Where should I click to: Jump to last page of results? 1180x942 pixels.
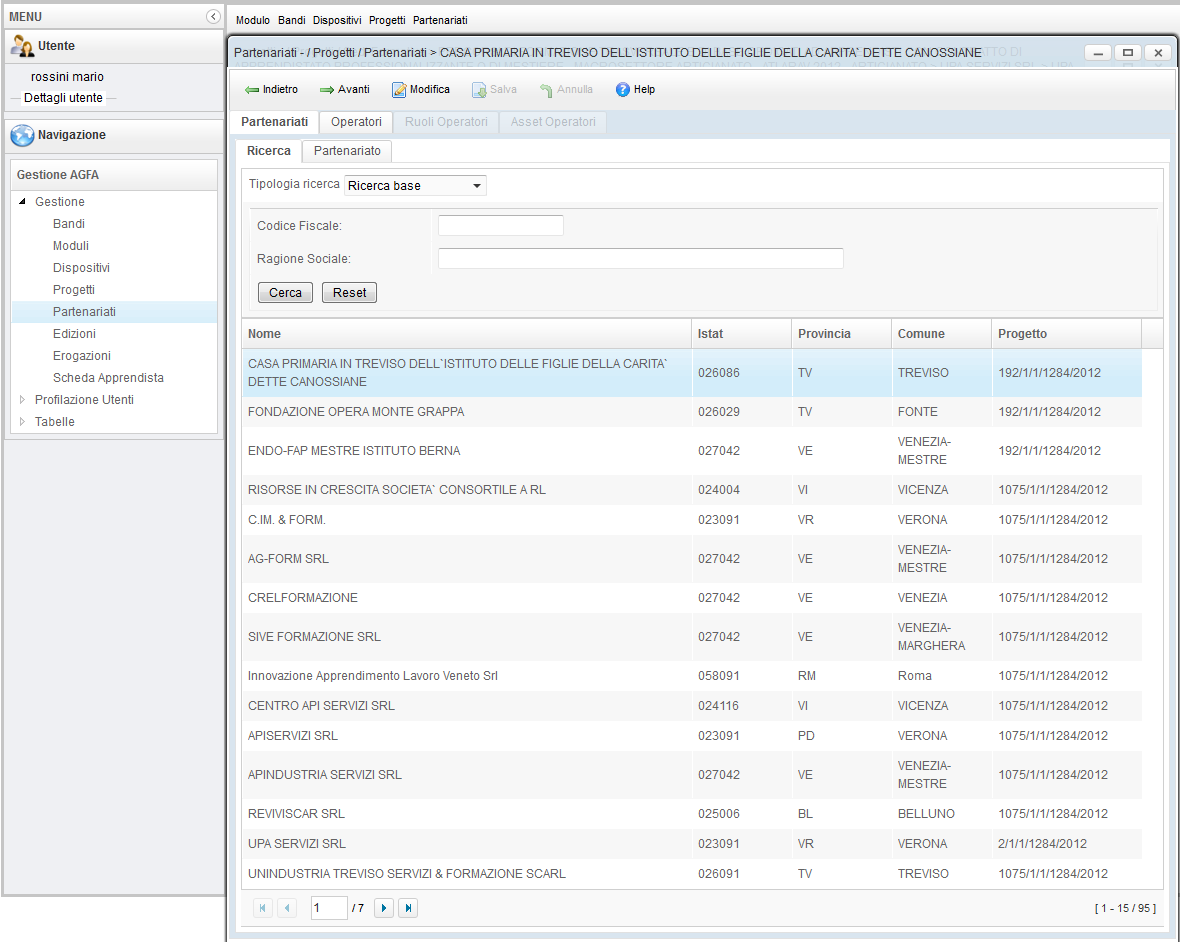(x=407, y=908)
